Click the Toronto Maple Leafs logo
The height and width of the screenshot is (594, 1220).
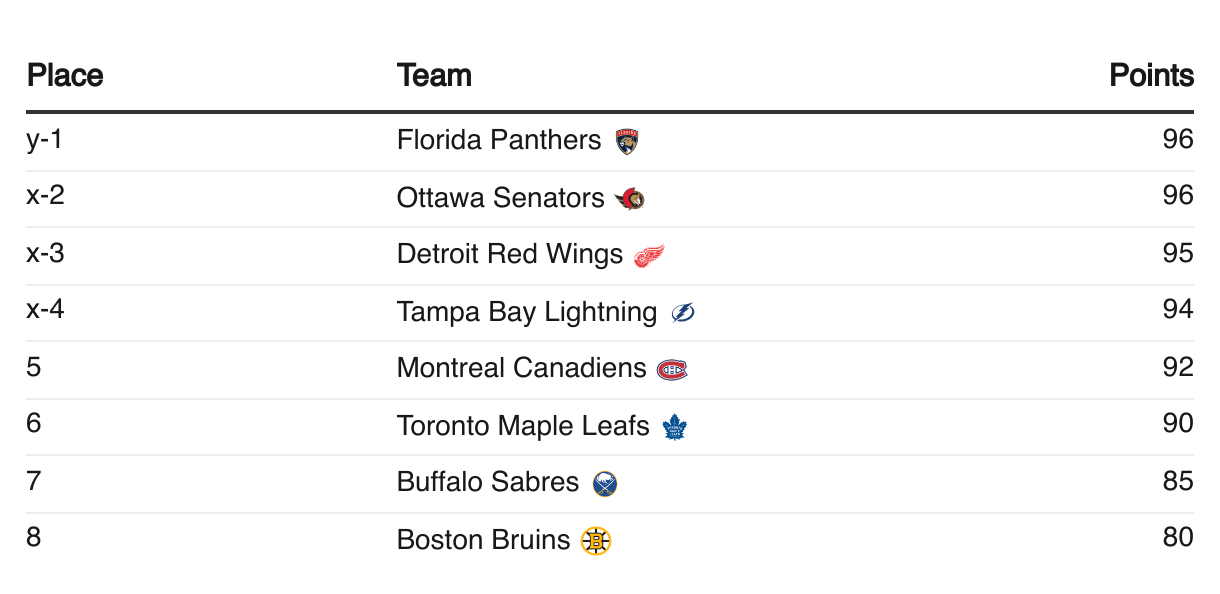(675, 428)
